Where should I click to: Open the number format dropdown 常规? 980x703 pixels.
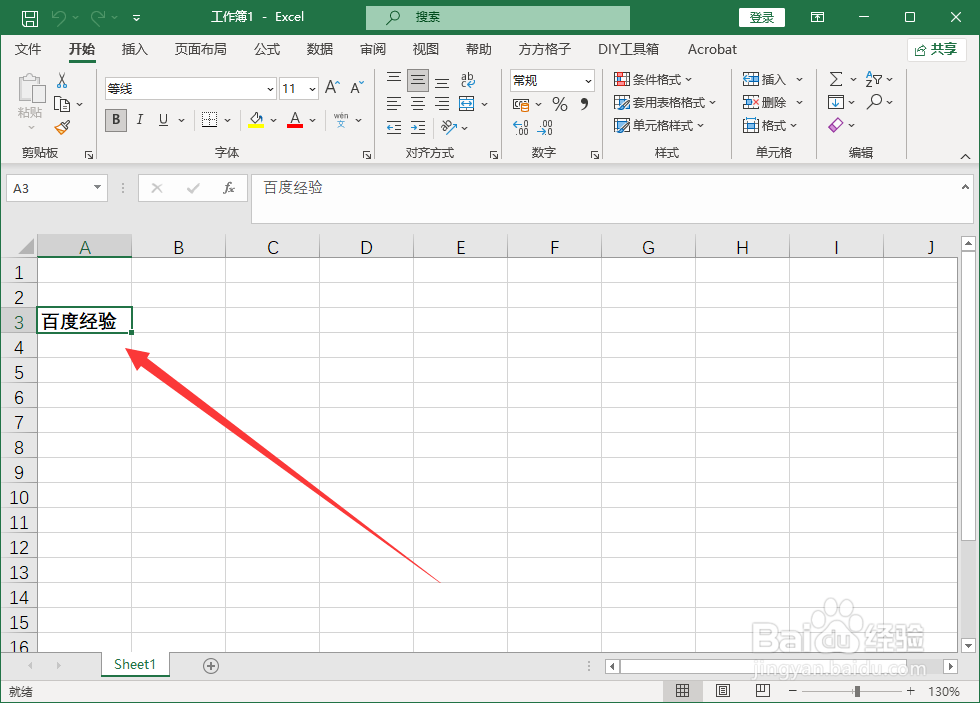(588, 81)
